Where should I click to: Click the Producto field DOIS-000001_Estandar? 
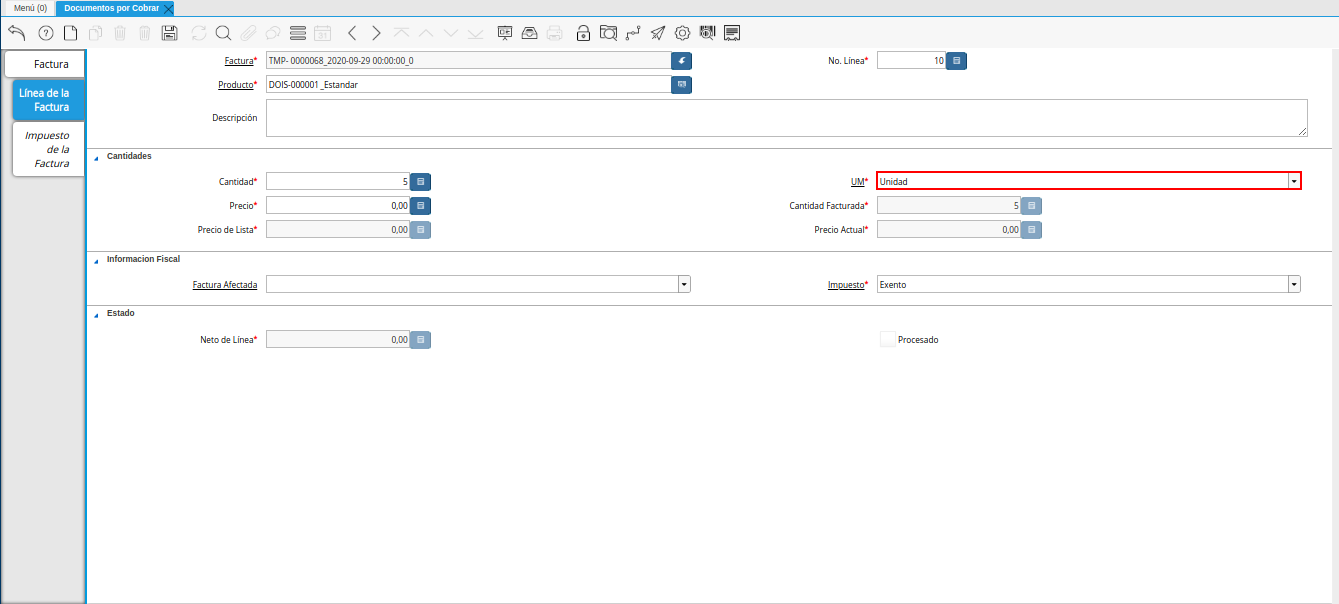[x=468, y=85]
